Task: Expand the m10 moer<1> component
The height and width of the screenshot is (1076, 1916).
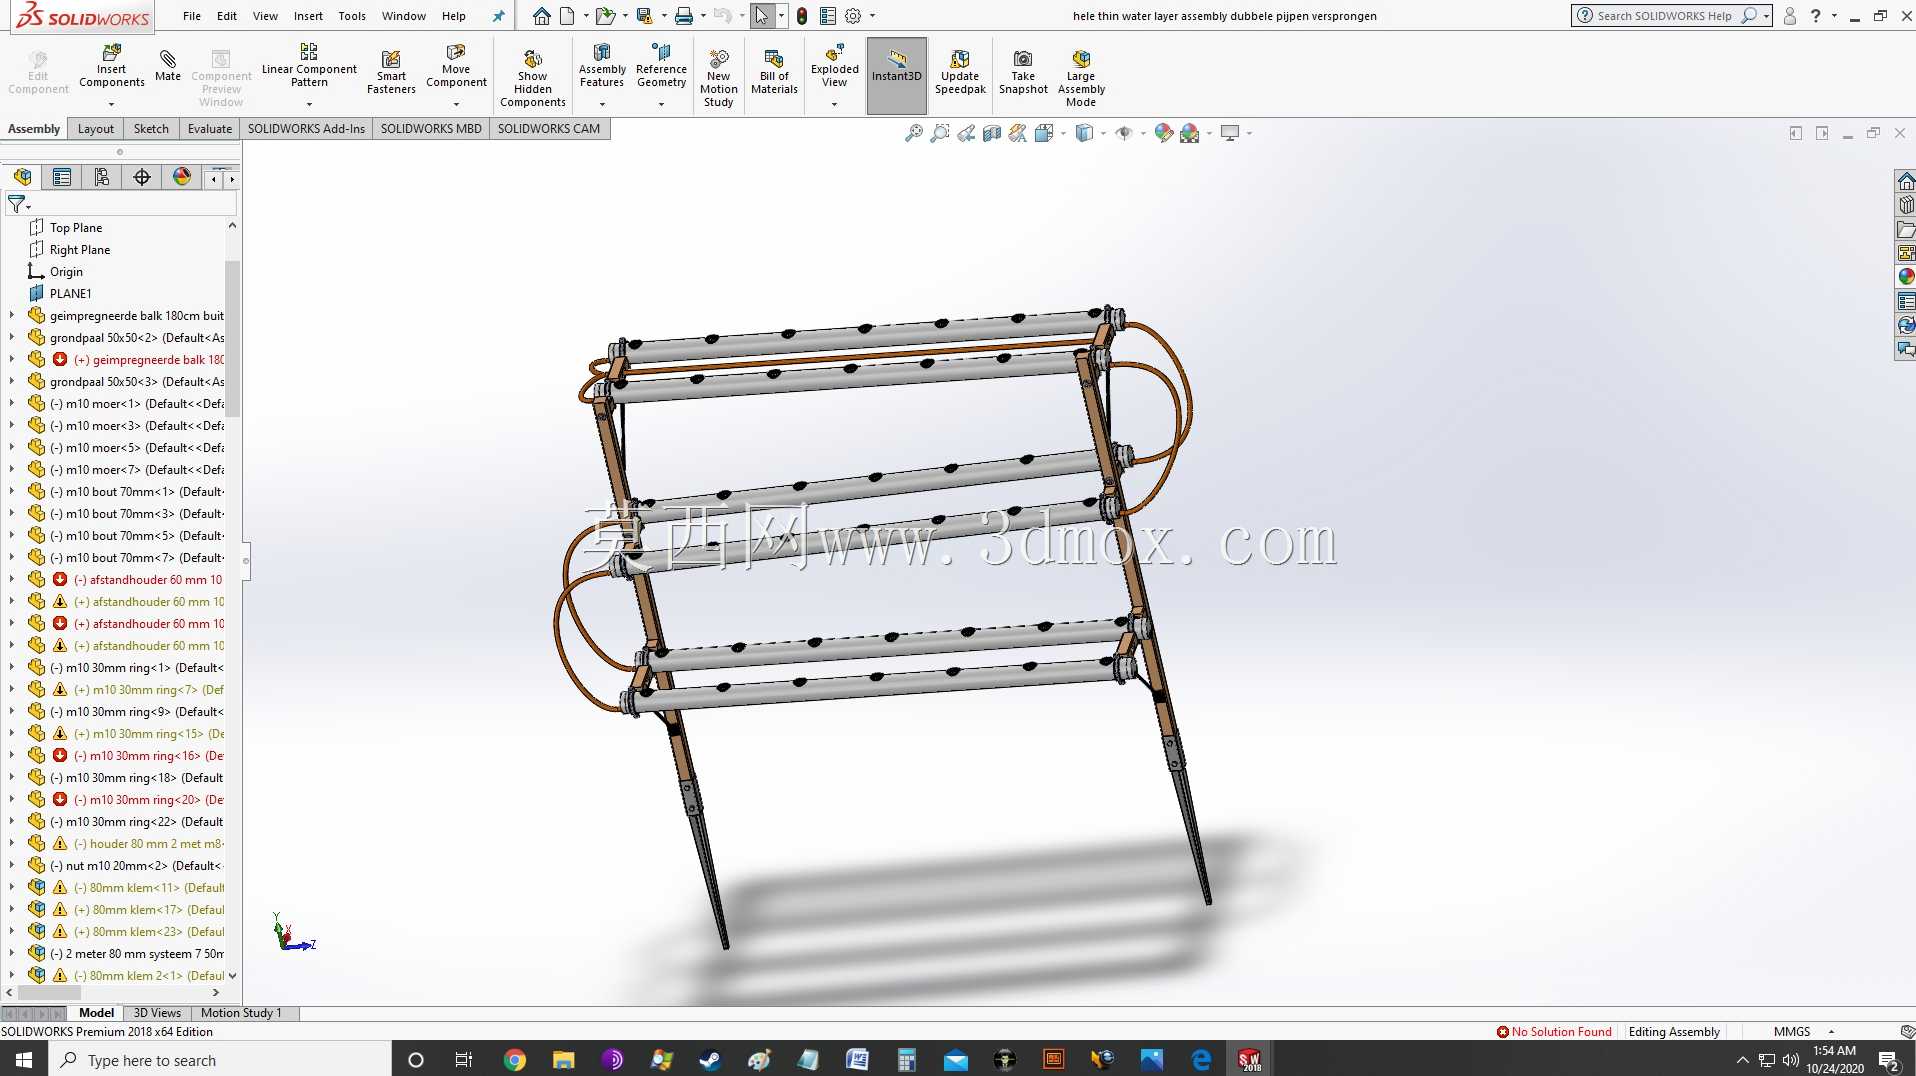Action: point(12,404)
